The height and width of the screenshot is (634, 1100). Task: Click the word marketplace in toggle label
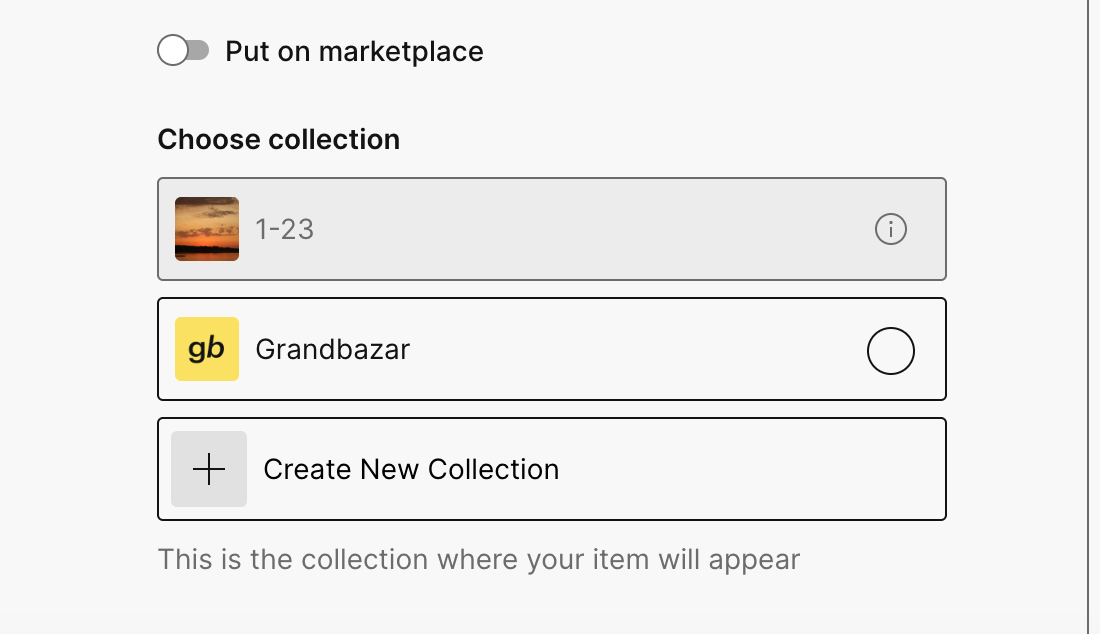click(401, 52)
